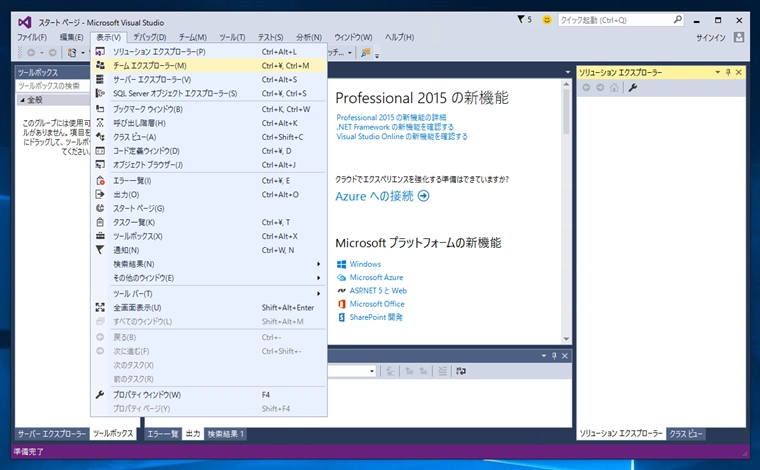Viewport: 760px width, 470px height.
Task: Open Output source combo box dropdown
Action: [x=372, y=371]
